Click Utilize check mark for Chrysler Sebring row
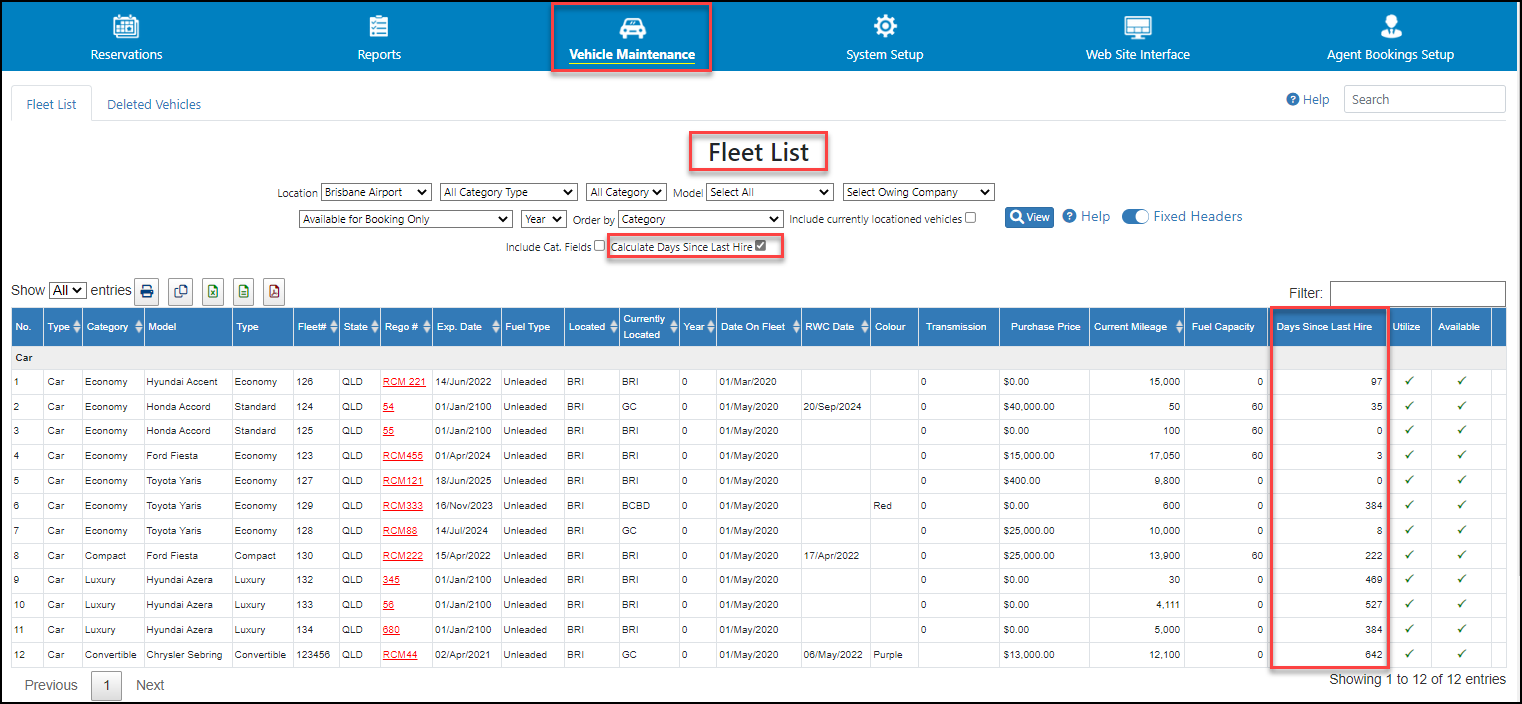Image resolution: width=1522 pixels, height=704 pixels. [1408, 654]
